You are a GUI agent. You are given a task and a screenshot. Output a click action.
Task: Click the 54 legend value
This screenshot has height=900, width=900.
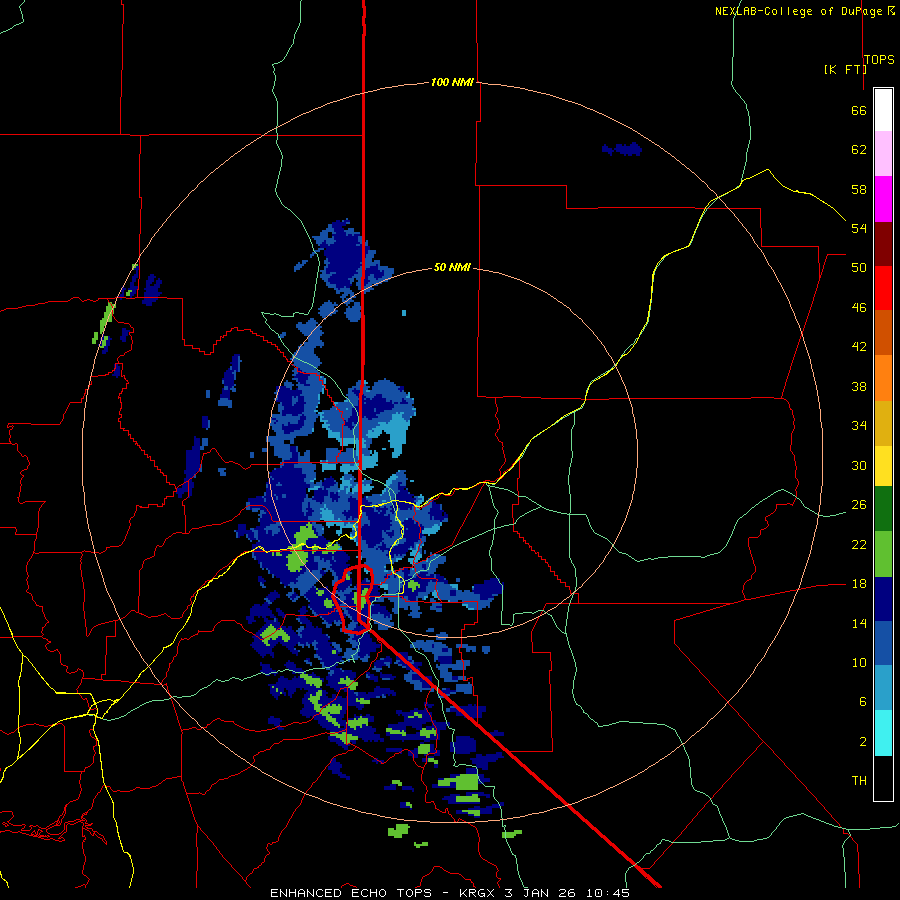tap(859, 228)
